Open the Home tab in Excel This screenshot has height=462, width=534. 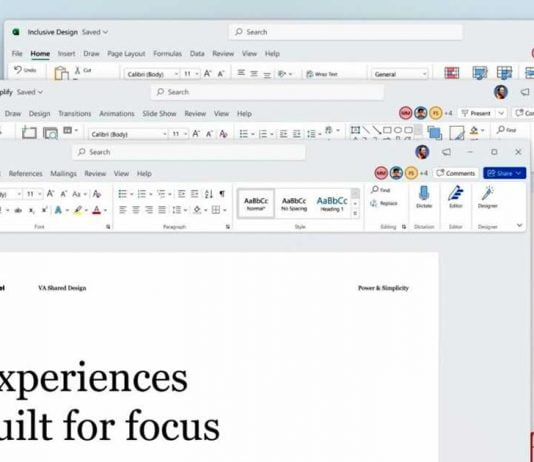(40, 53)
